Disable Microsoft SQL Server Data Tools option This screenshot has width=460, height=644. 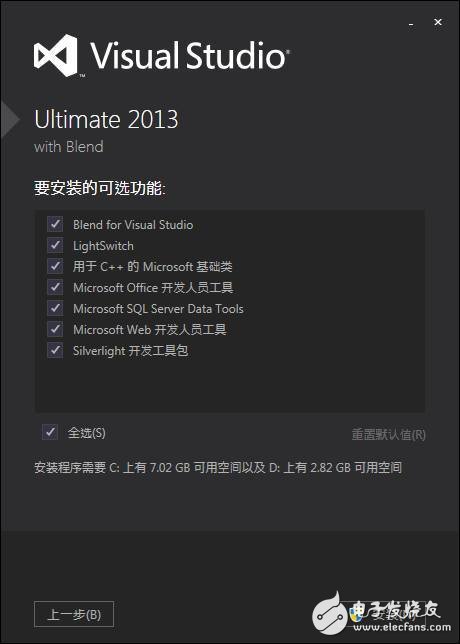[55, 308]
